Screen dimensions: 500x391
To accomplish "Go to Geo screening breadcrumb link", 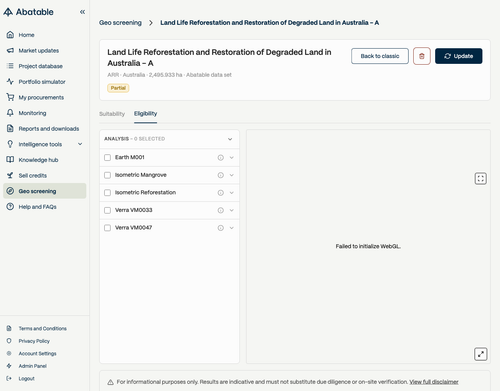I will pyautogui.click(x=120, y=23).
